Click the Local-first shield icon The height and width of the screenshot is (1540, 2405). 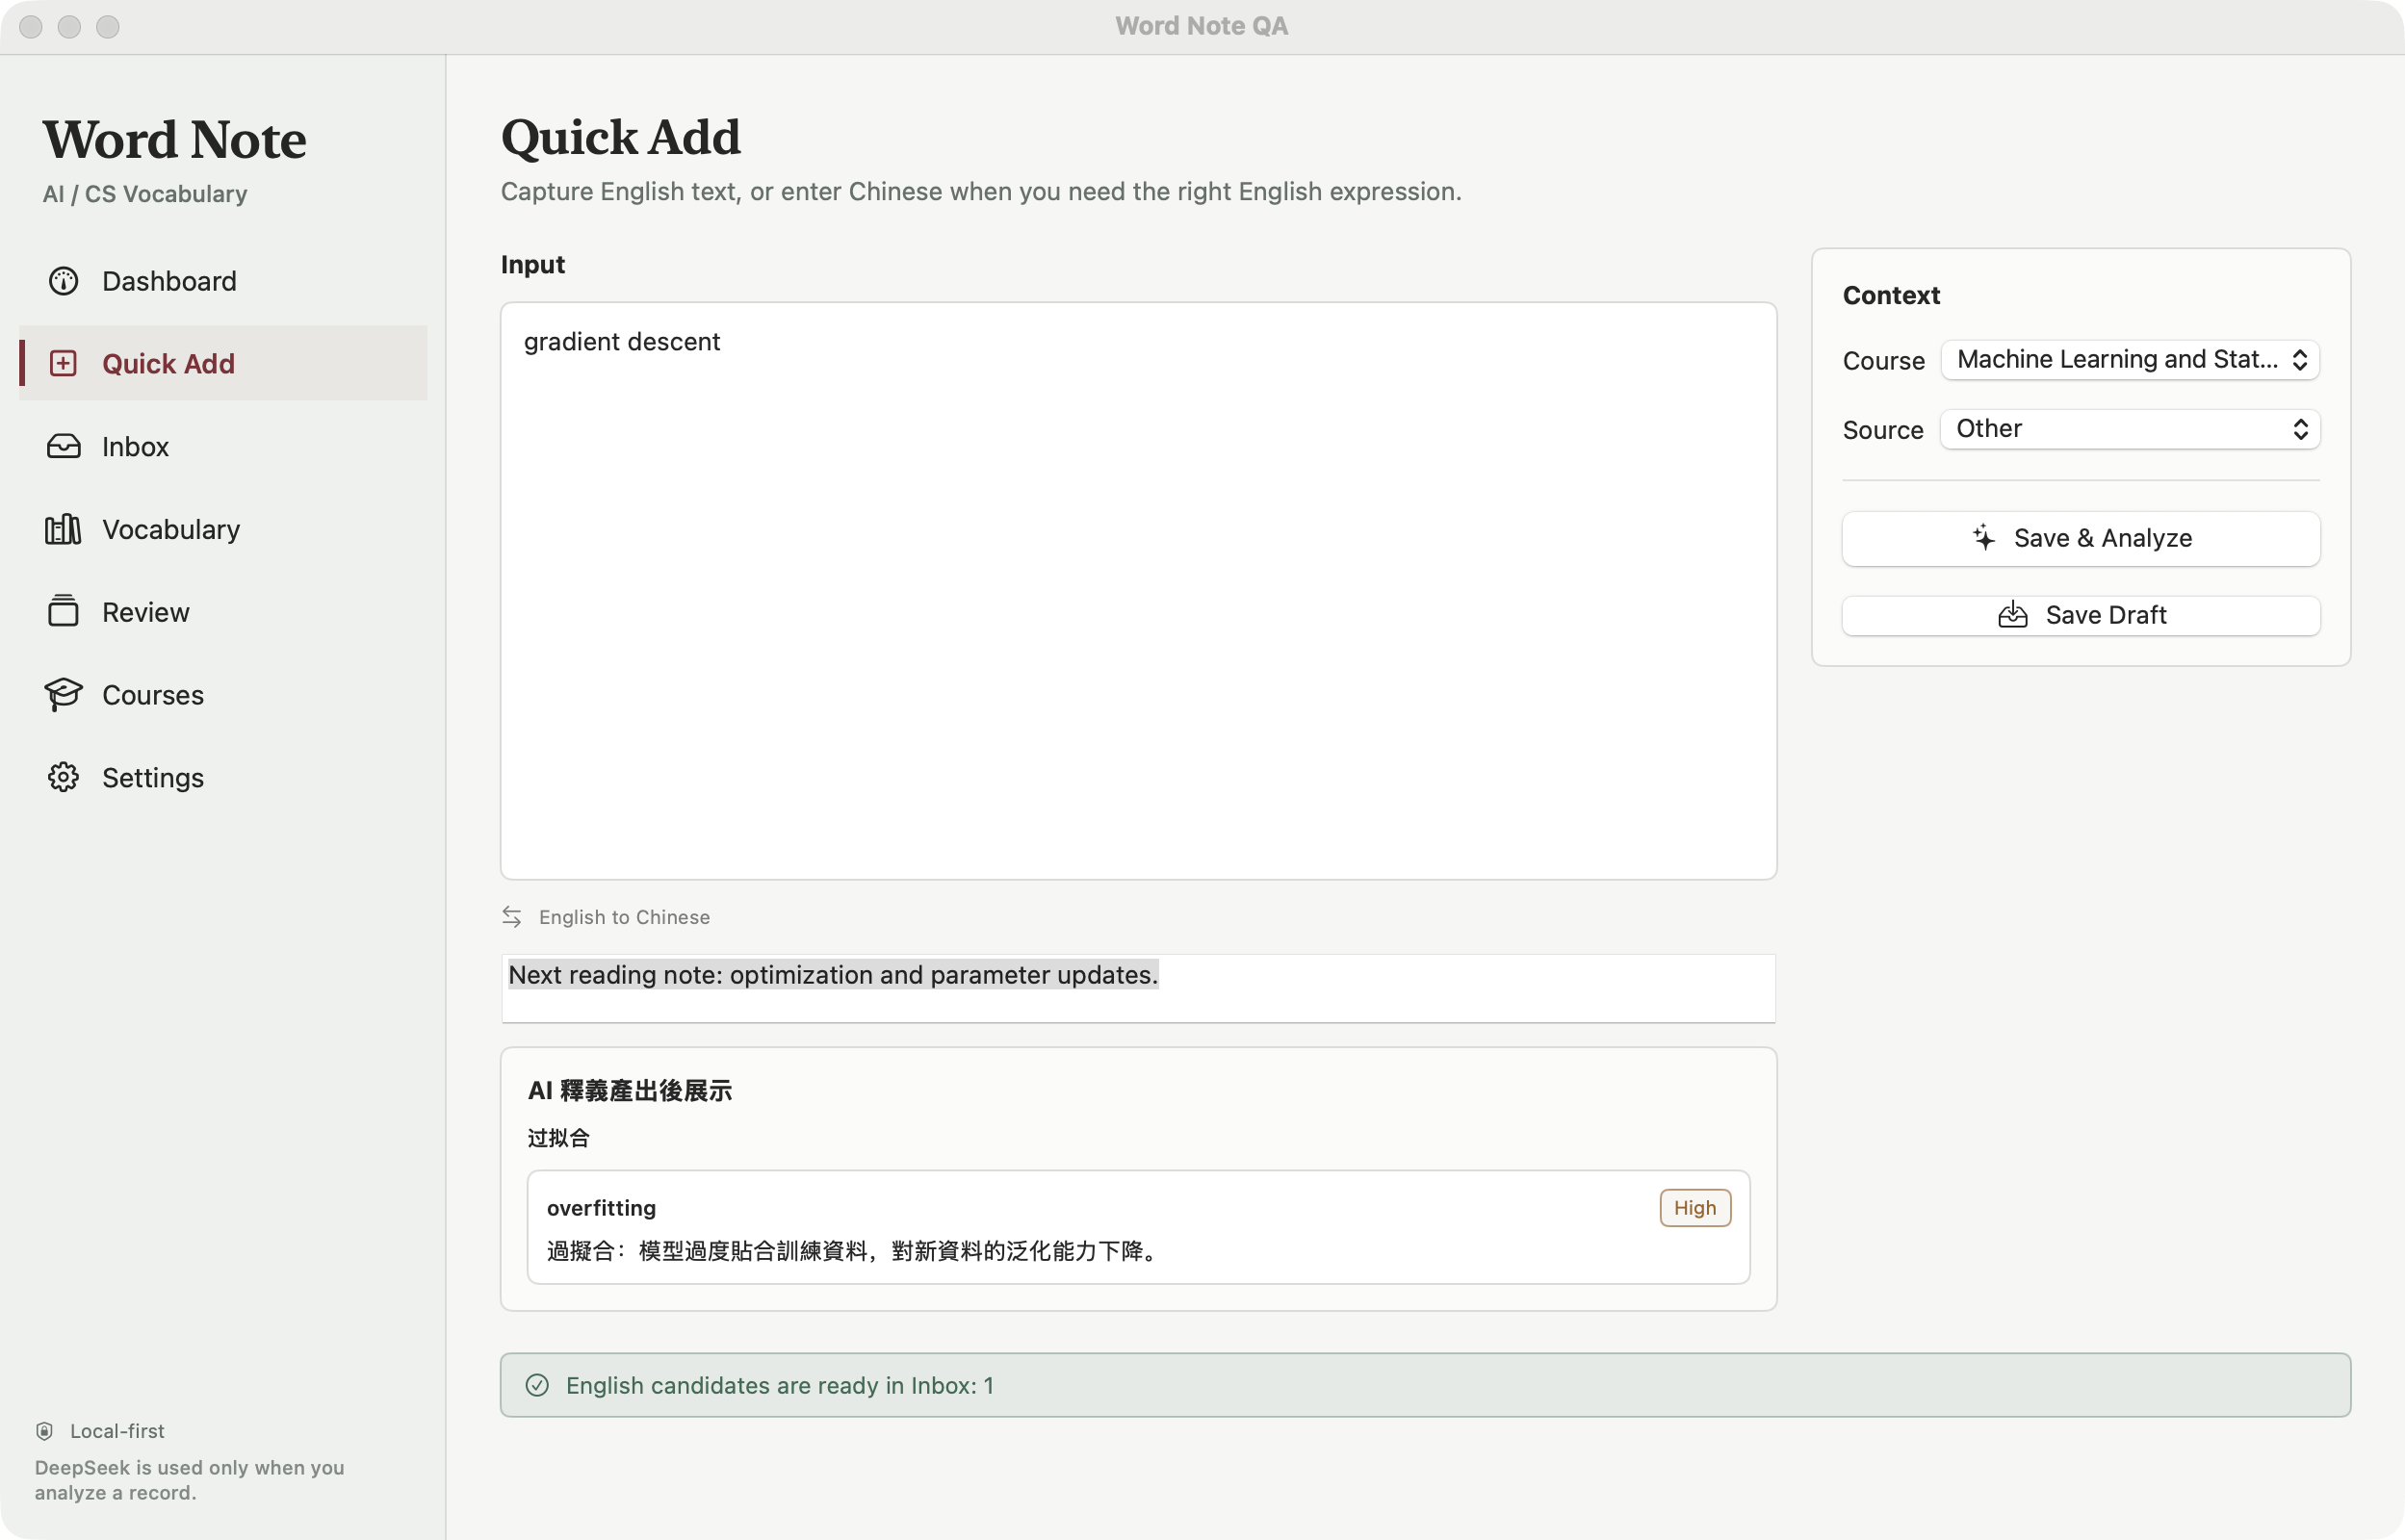(x=45, y=1431)
